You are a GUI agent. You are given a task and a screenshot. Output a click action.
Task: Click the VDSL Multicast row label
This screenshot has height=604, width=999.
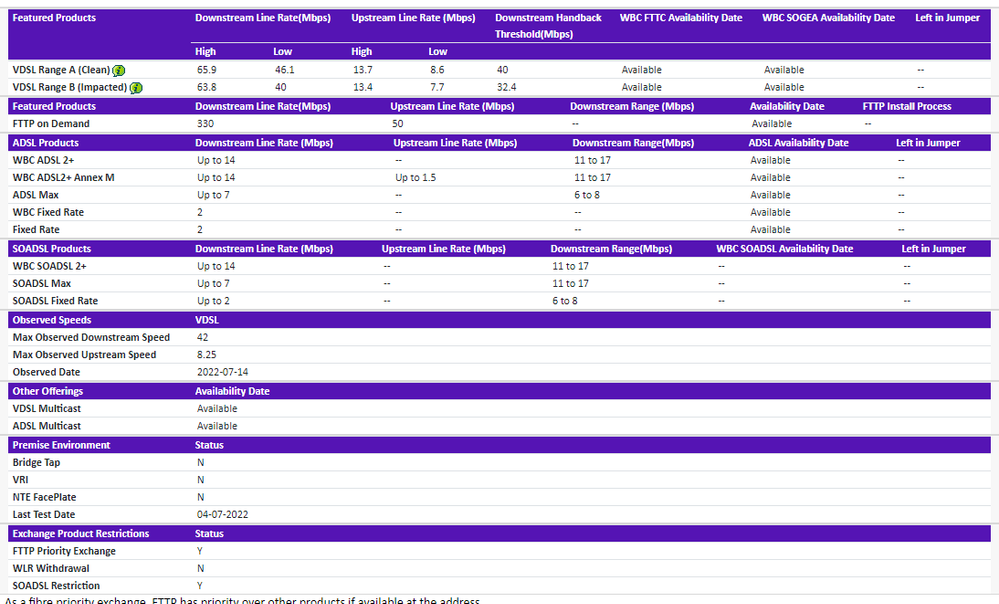[x=47, y=409]
